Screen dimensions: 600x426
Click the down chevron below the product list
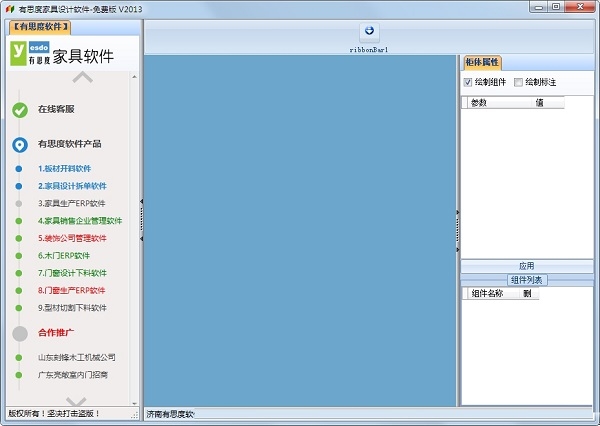pyautogui.click(x=76, y=402)
